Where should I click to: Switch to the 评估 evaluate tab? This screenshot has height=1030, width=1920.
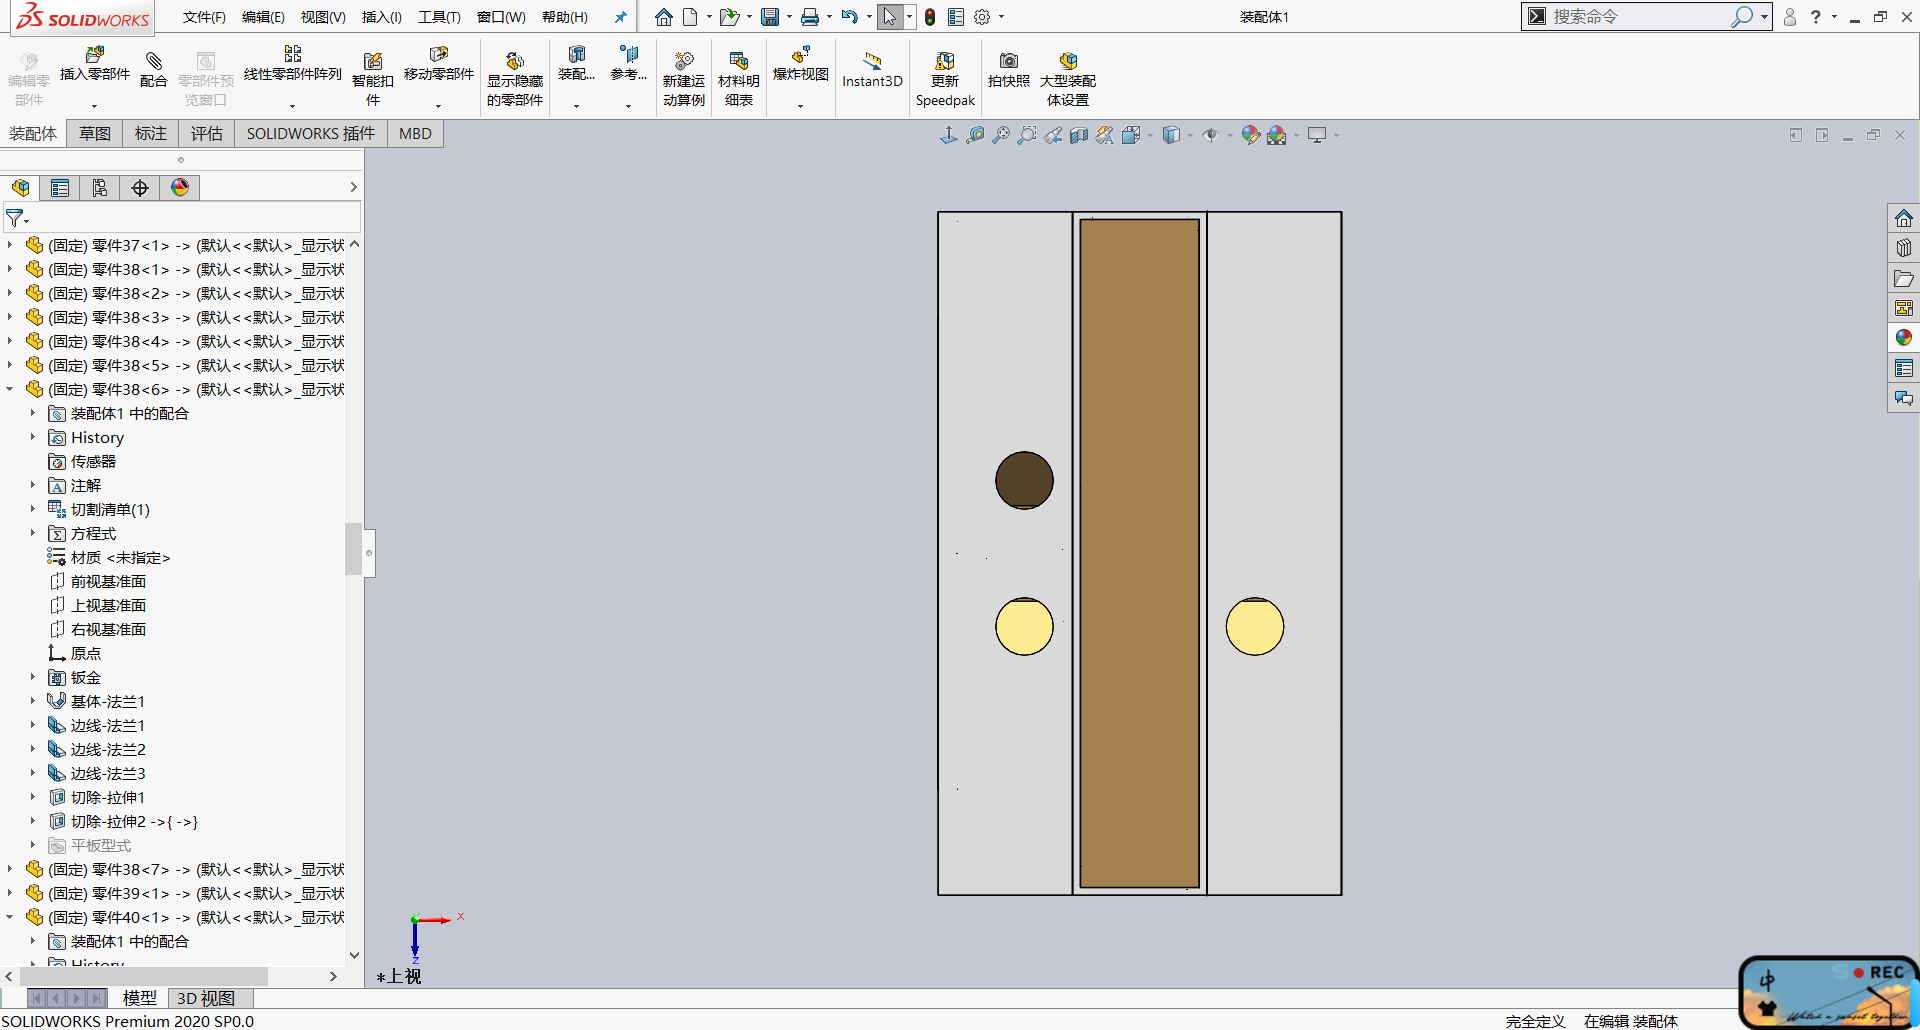point(207,134)
